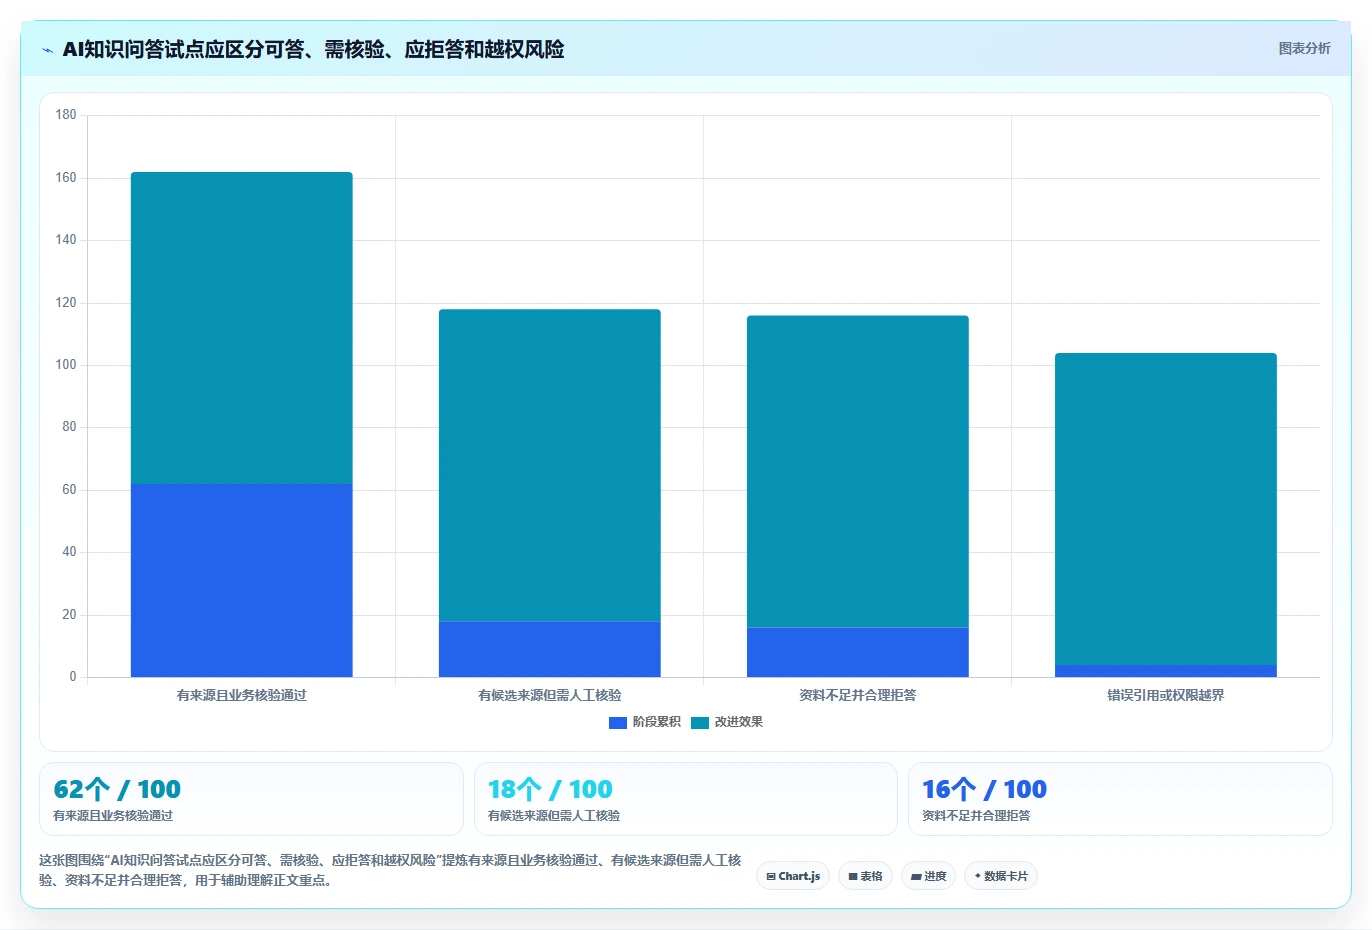Click the x-axis label 错误引用或权限越界
The height and width of the screenshot is (930, 1372).
click(1166, 695)
